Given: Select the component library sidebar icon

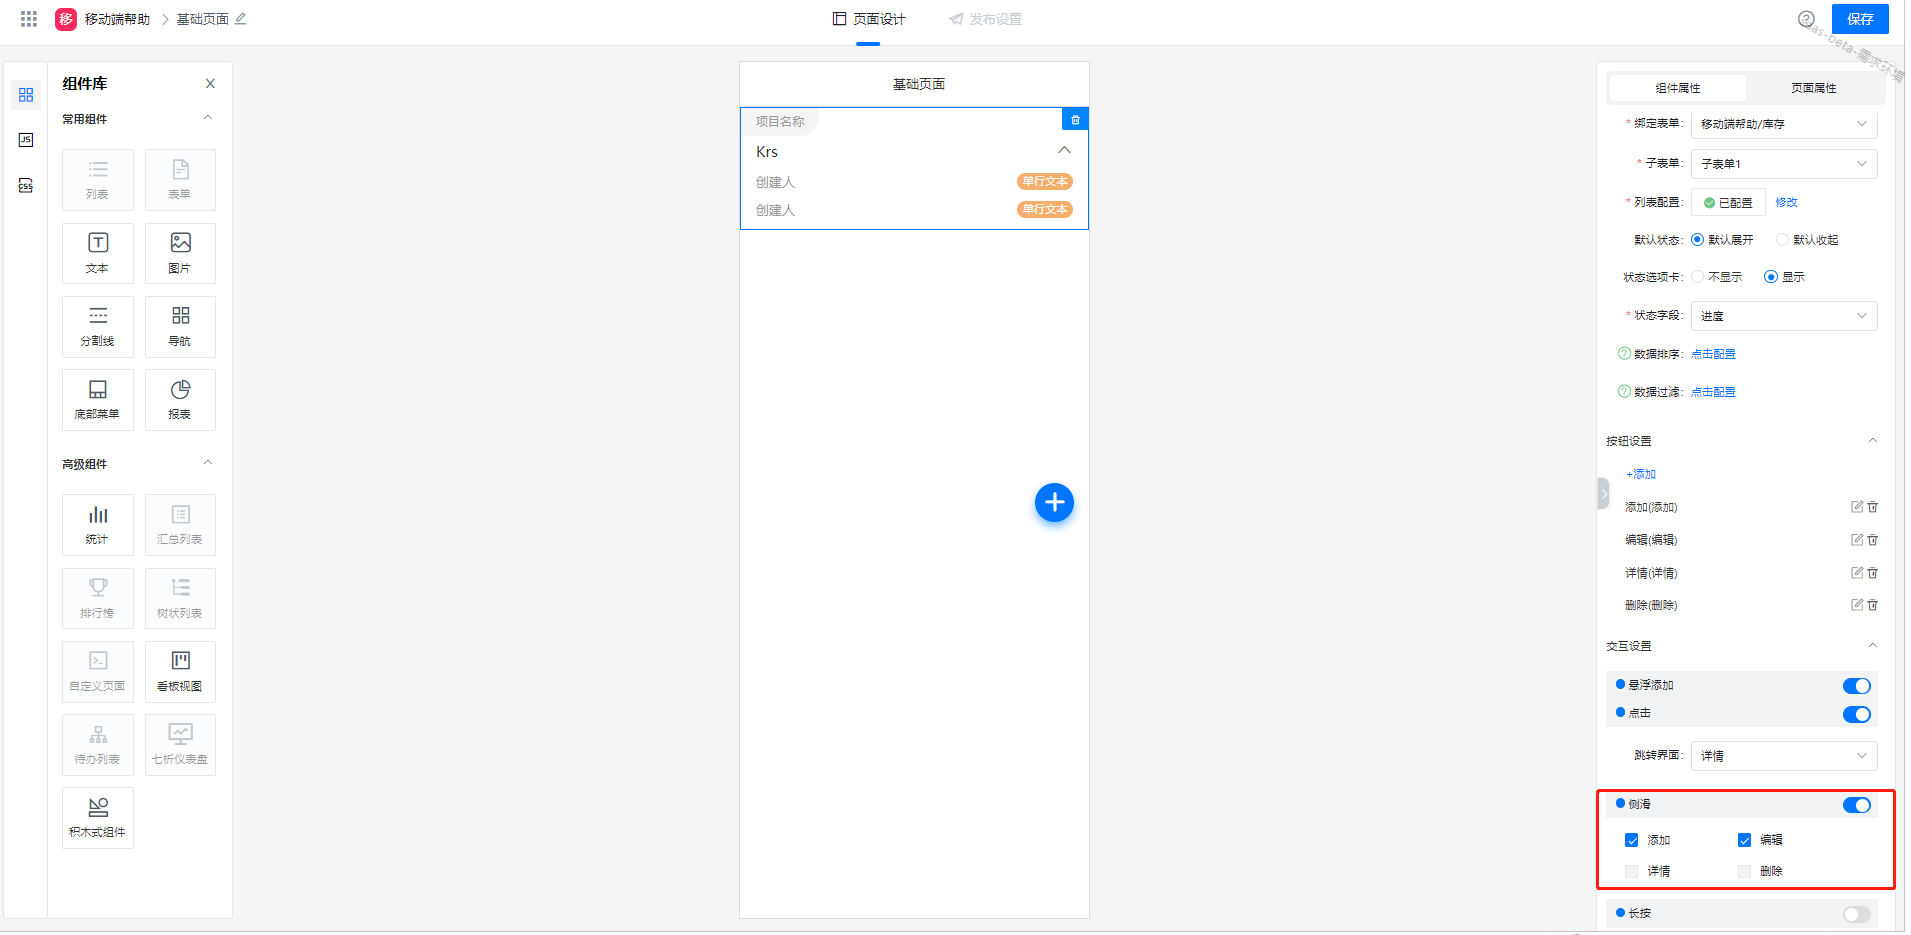Looking at the screenshot, I should click(26, 95).
